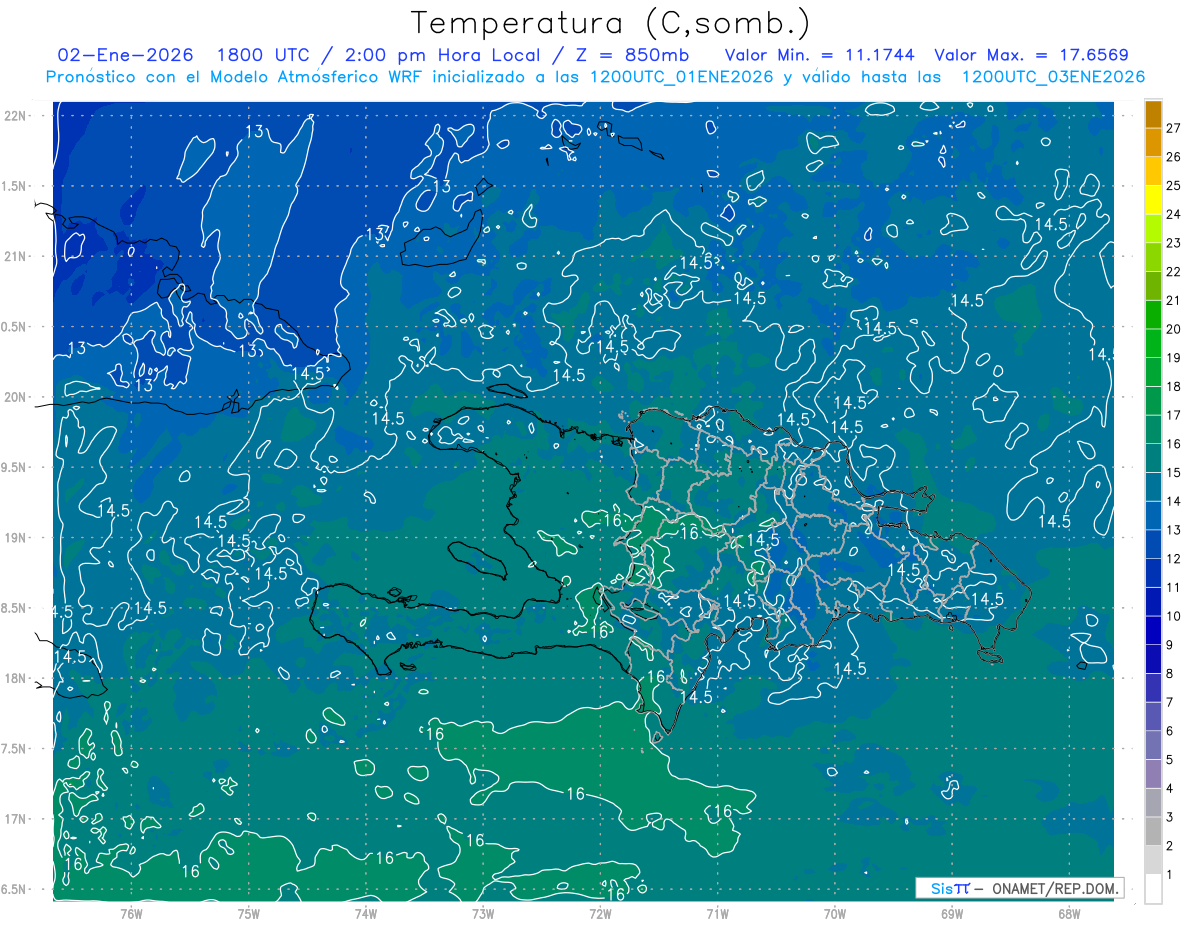Click the number 11 on the color legend
This screenshot has height=927, width=1200.
(1174, 588)
